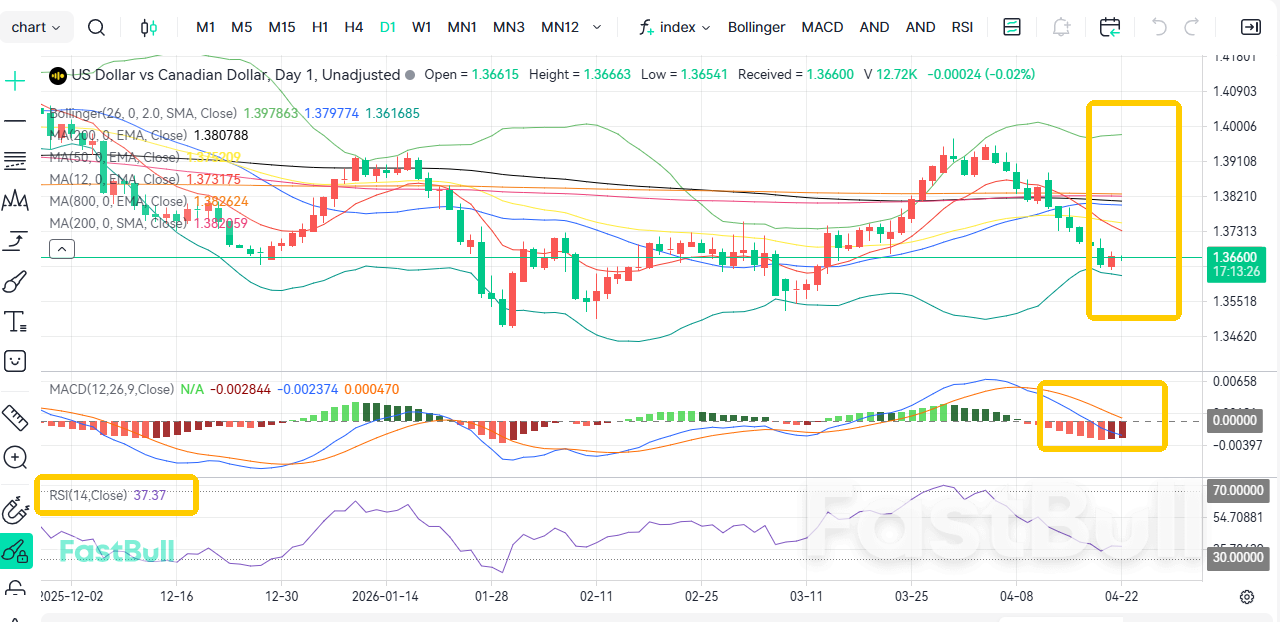Open the search panel
The image size is (1280, 622).
click(96, 27)
